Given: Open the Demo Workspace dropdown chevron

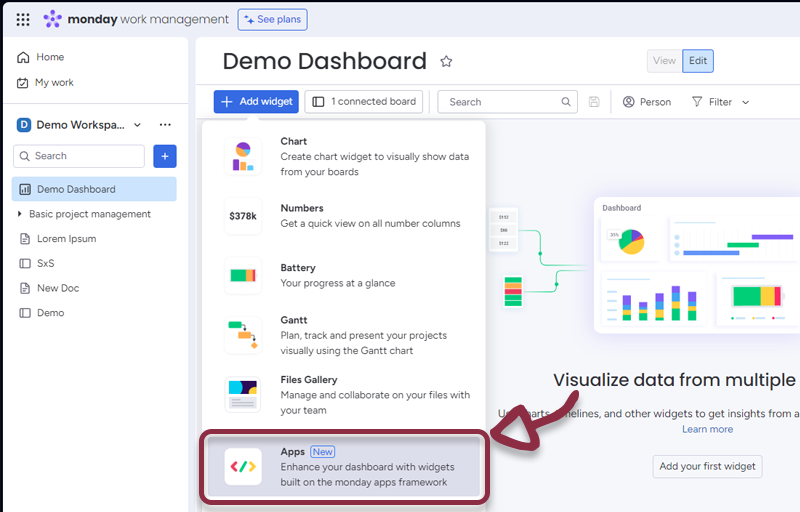Looking at the screenshot, I should pos(136,125).
